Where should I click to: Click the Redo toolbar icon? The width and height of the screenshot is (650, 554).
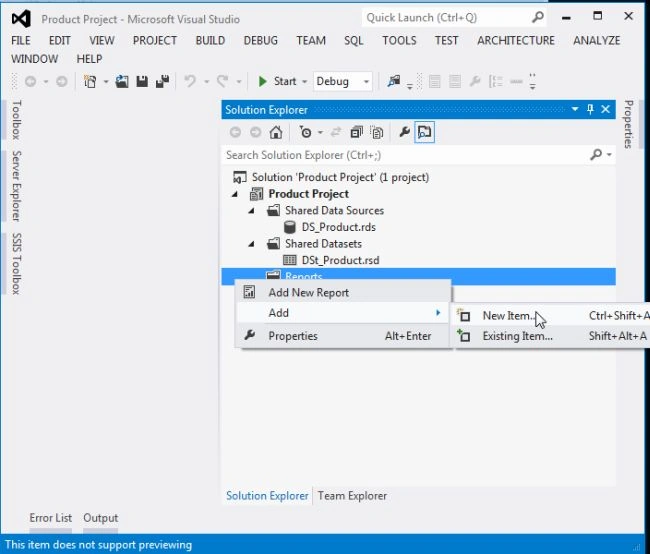(x=223, y=81)
